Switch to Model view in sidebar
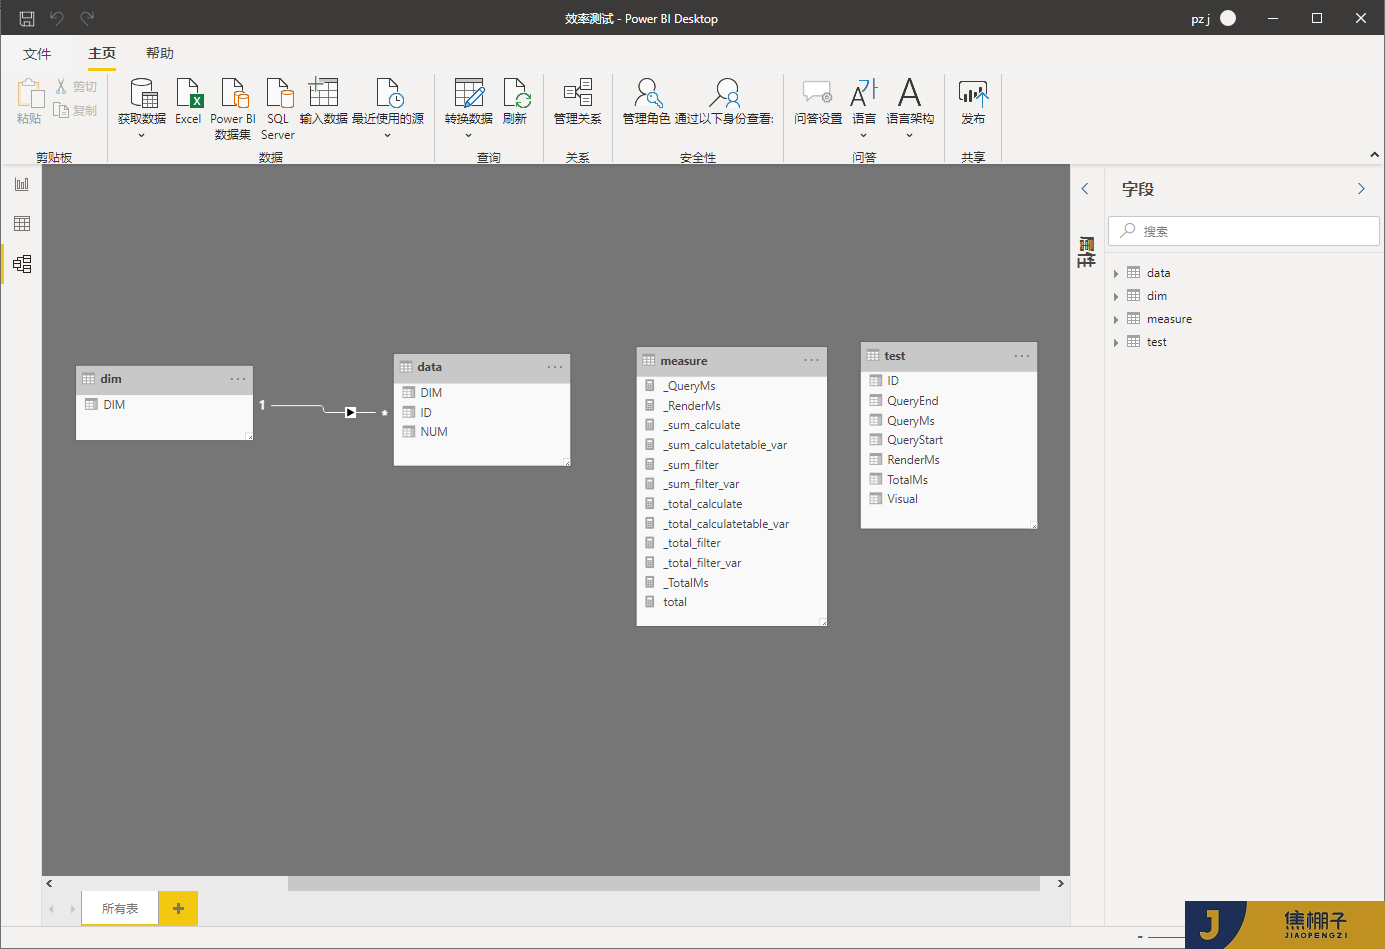This screenshot has width=1385, height=949. pyautogui.click(x=22, y=264)
